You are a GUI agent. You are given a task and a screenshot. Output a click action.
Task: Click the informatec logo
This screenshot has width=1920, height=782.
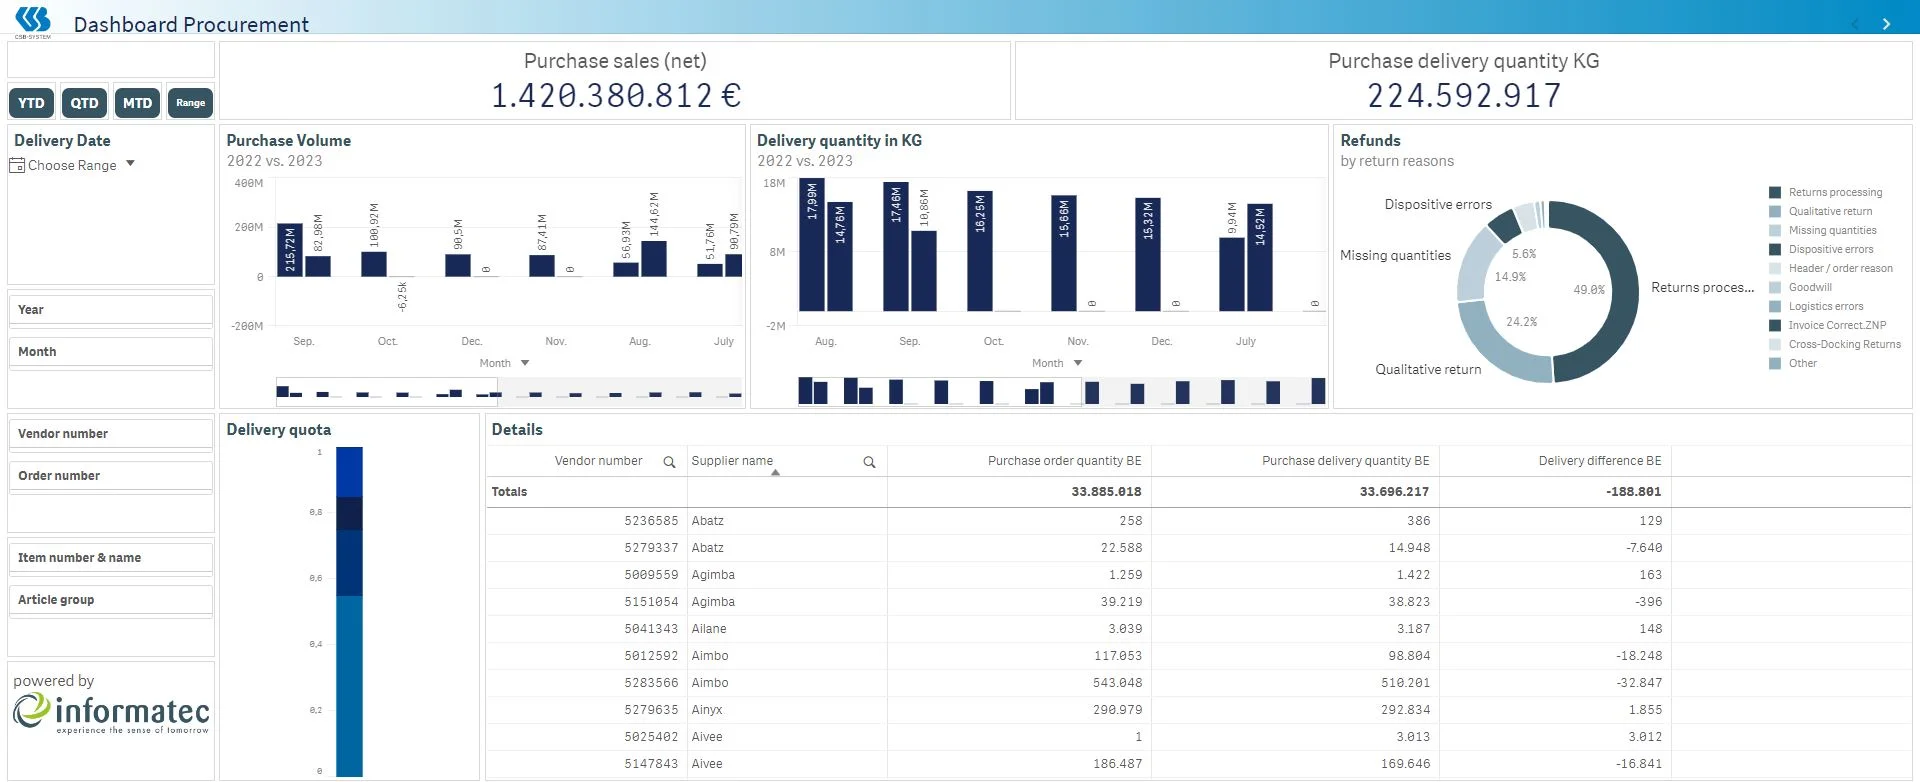(111, 712)
